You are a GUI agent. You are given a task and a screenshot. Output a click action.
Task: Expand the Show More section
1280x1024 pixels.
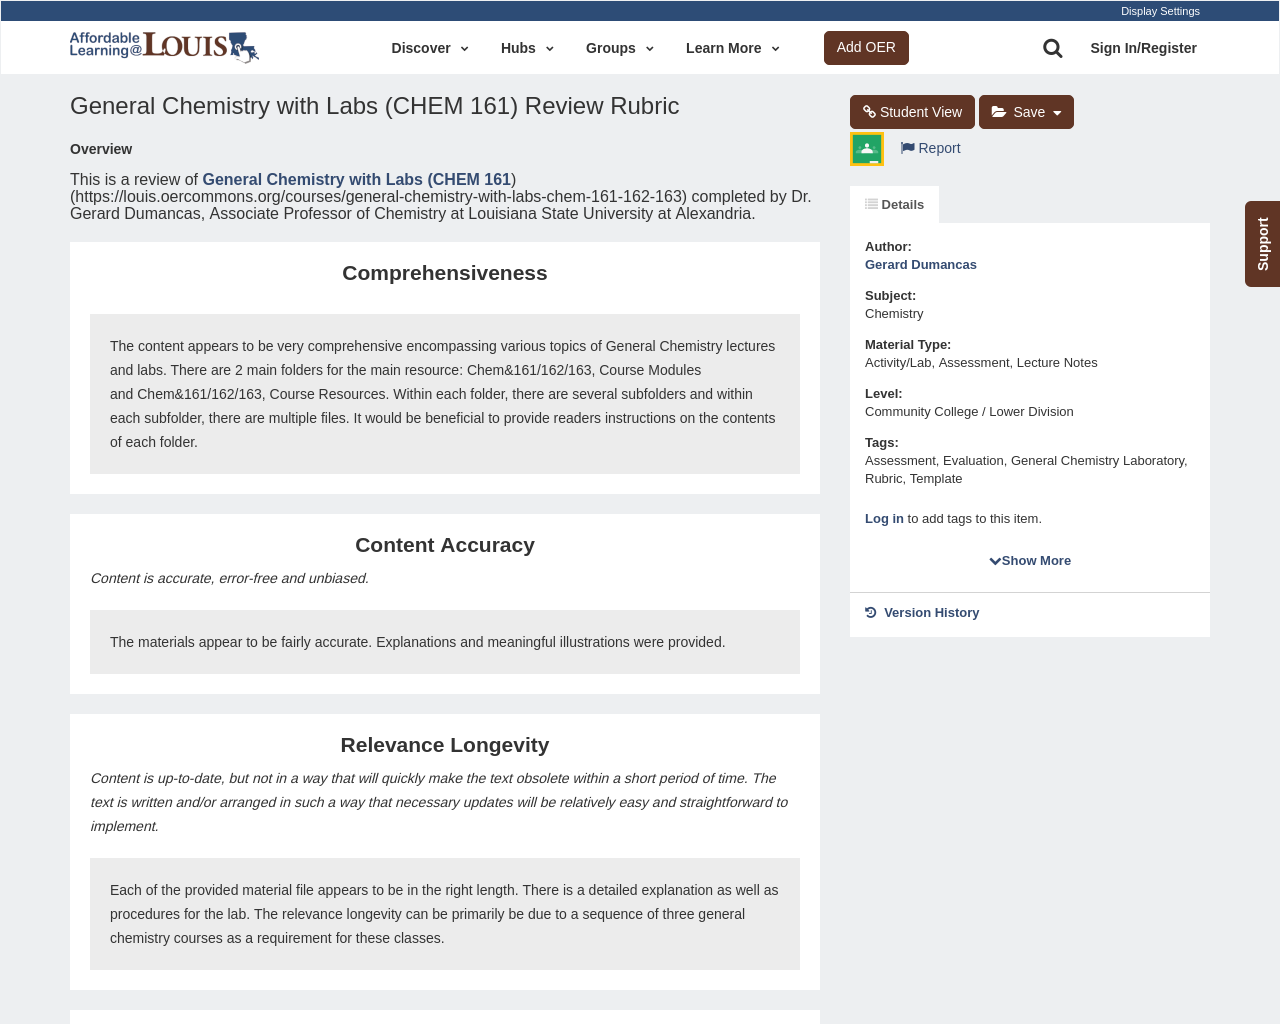(x=1030, y=559)
